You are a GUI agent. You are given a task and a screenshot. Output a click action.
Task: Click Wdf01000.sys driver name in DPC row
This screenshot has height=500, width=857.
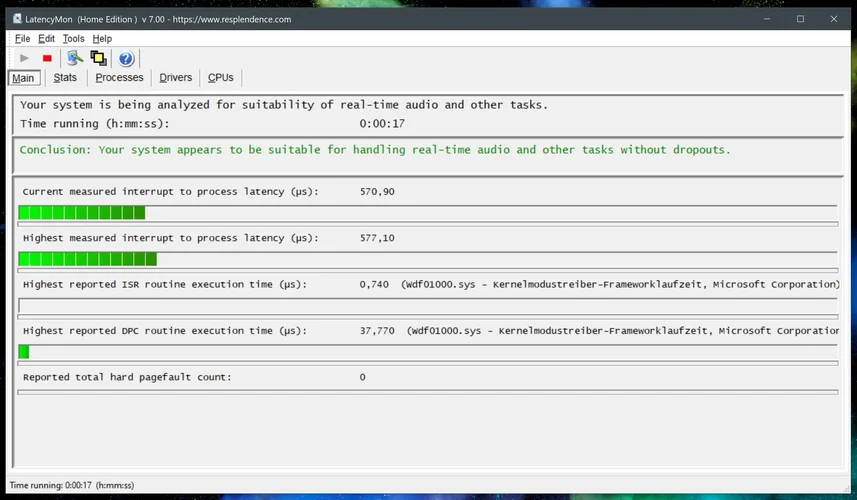(447, 331)
